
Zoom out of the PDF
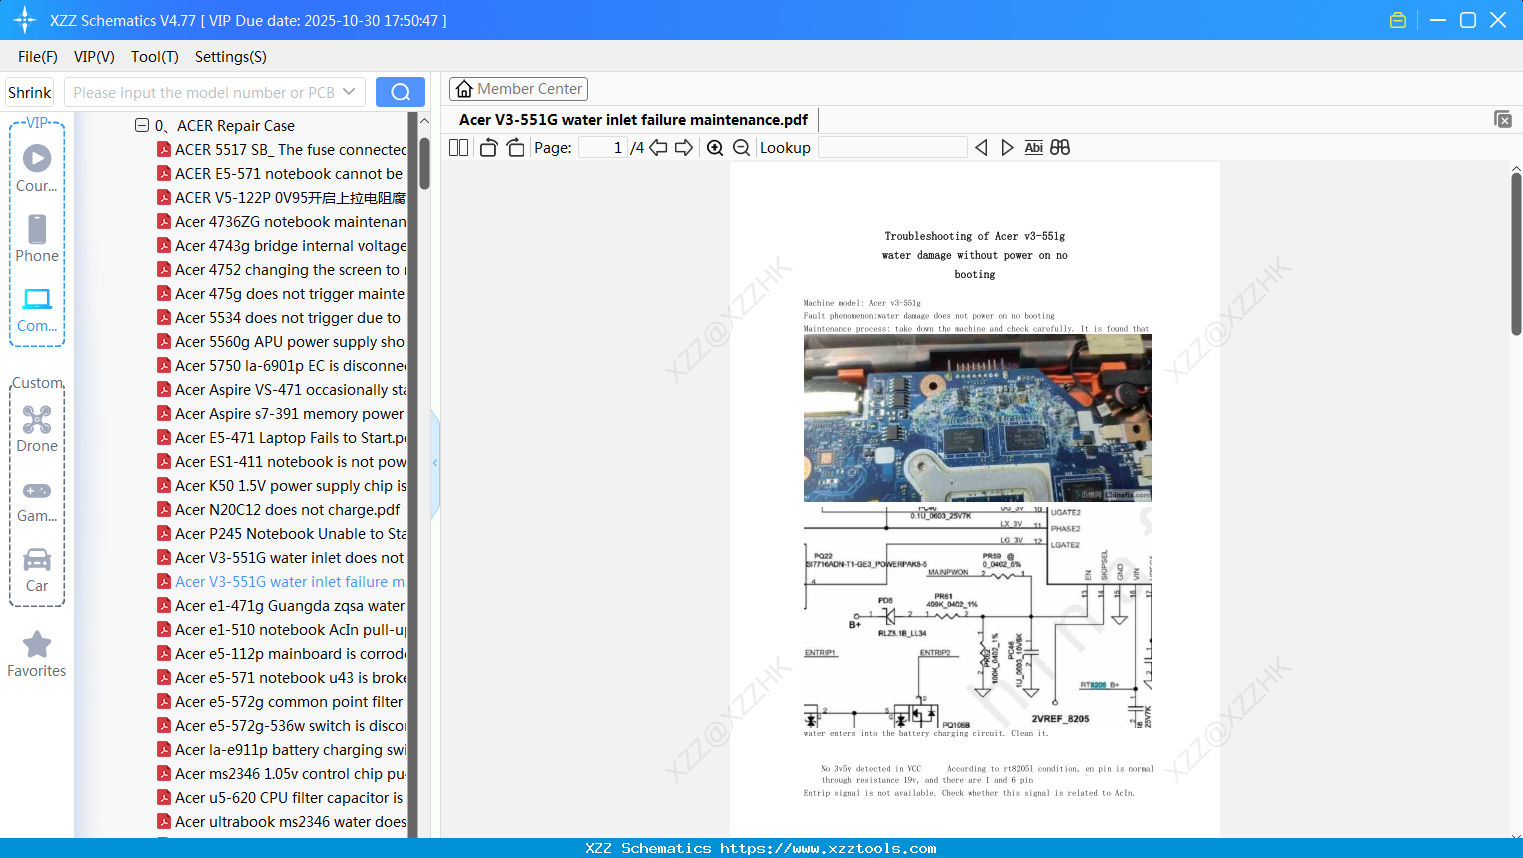click(x=741, y=148)
